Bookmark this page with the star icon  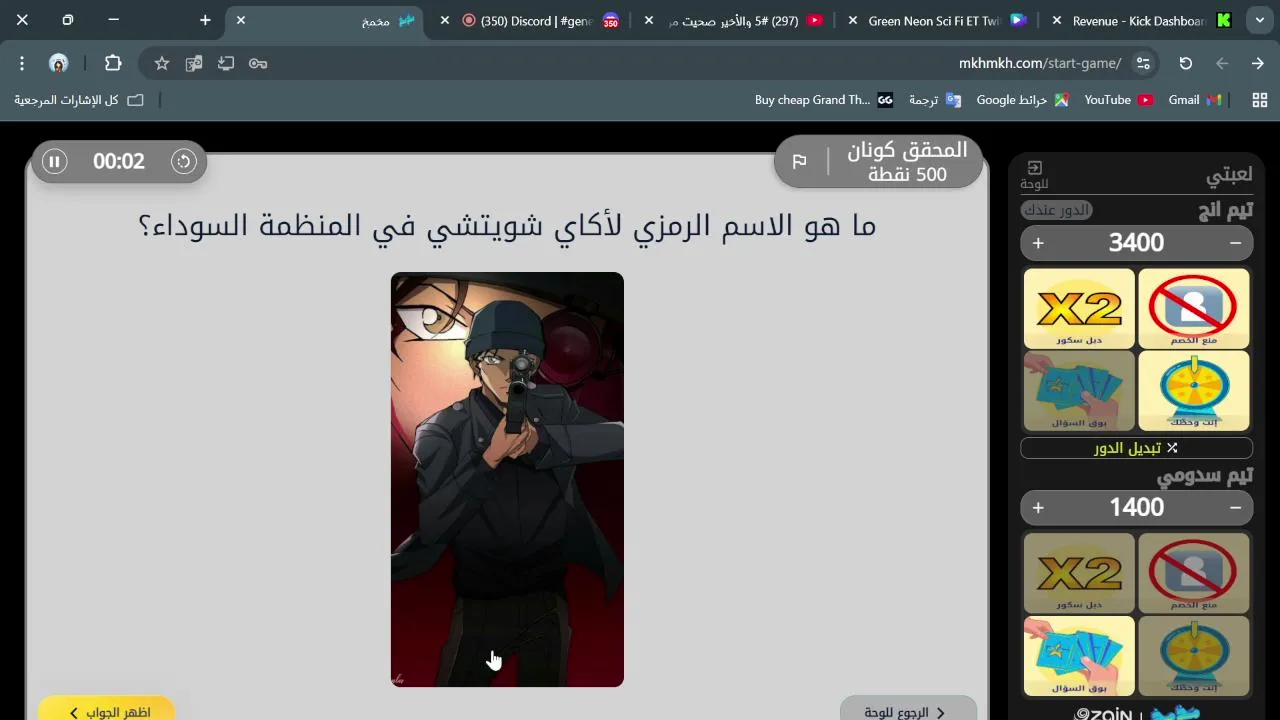[x=162, y=63]
